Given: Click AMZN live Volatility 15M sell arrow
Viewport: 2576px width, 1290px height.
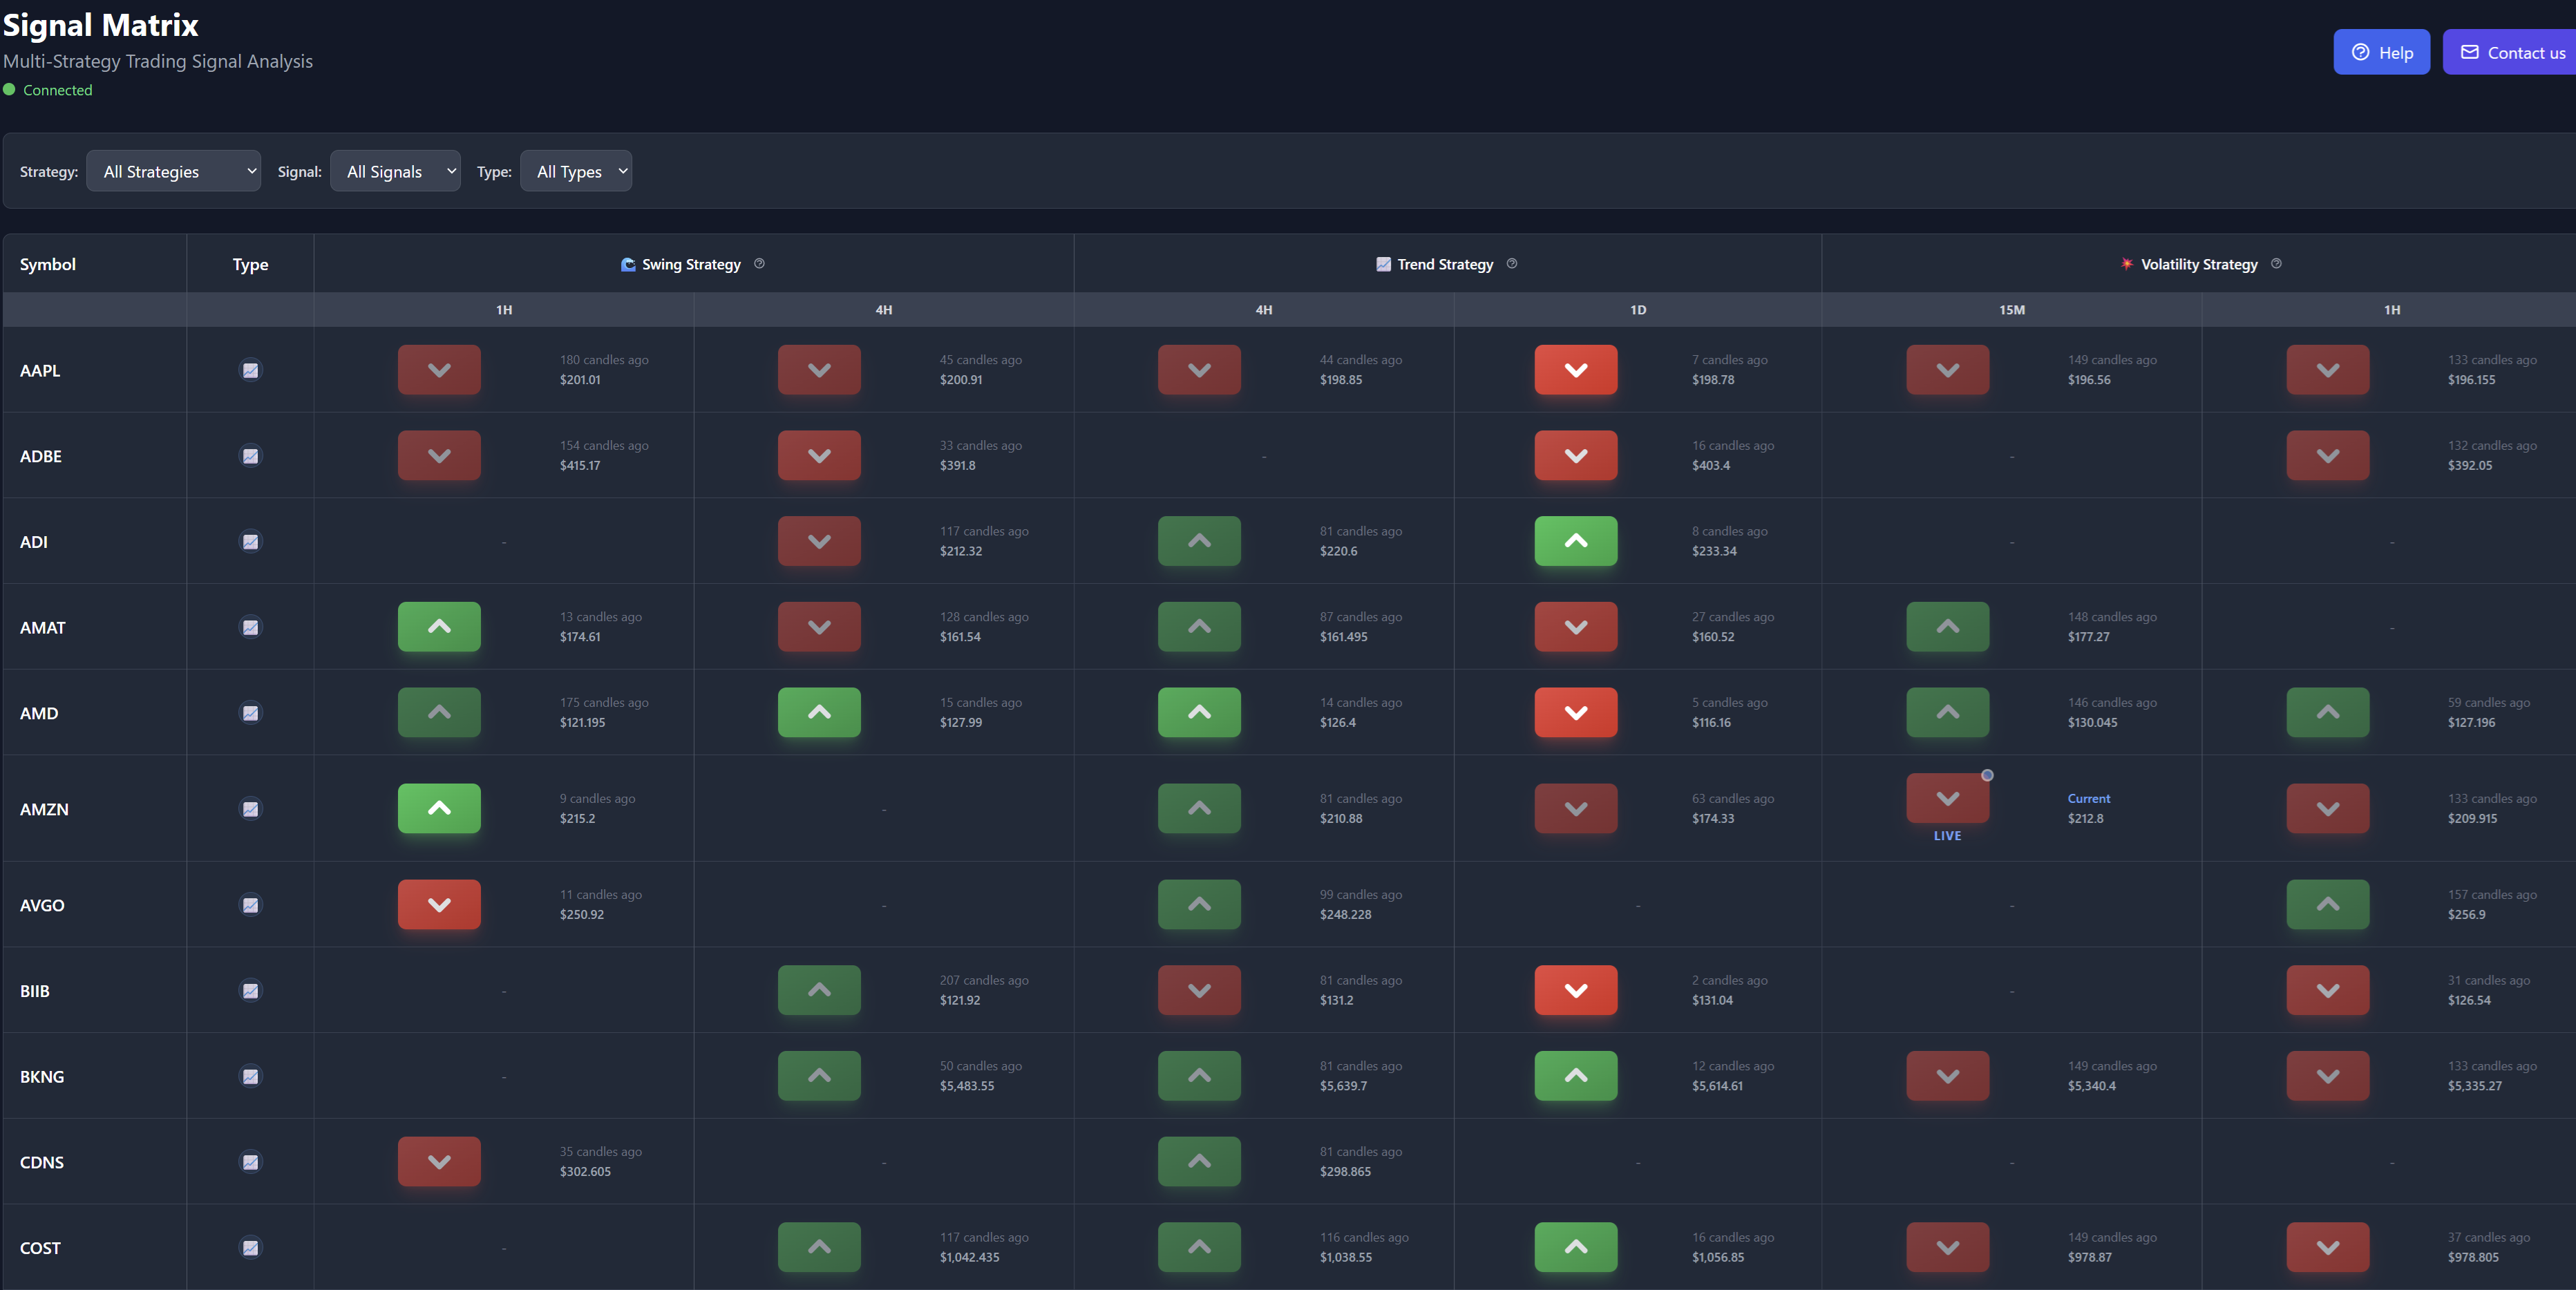Looking at the screenshot, I should click(x=1948, y=798).
